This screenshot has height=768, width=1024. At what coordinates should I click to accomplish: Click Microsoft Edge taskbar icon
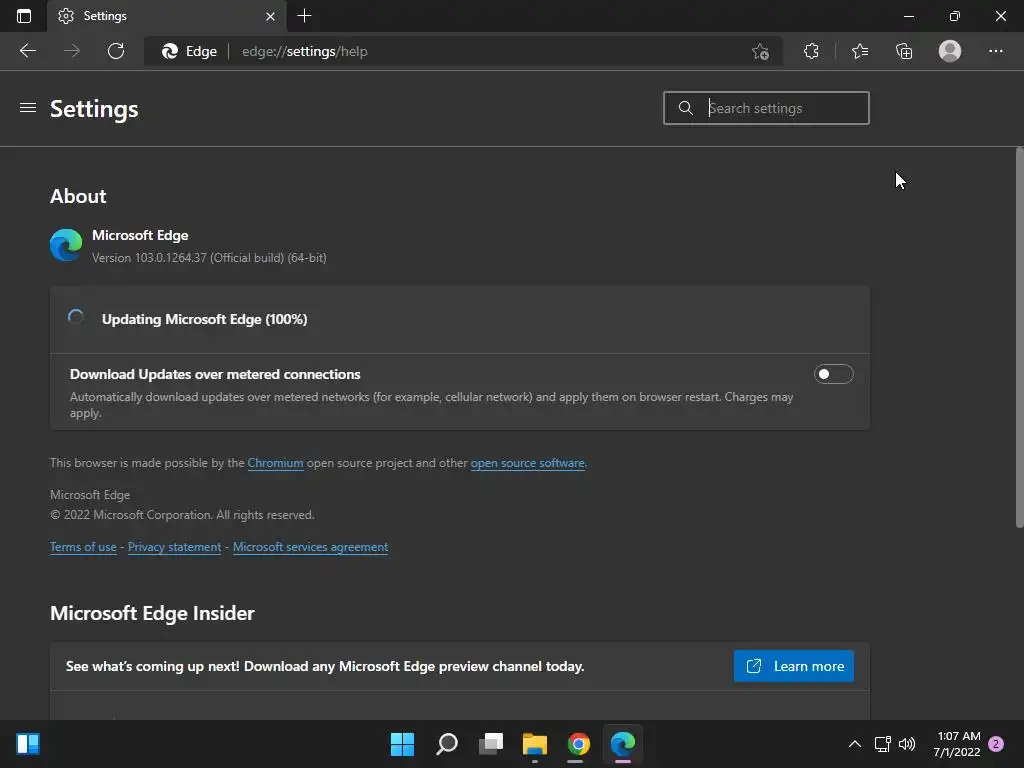(622, 744)
